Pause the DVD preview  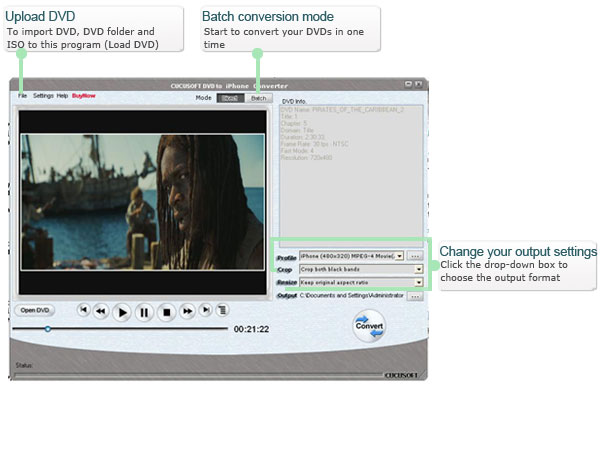point(144,313)
